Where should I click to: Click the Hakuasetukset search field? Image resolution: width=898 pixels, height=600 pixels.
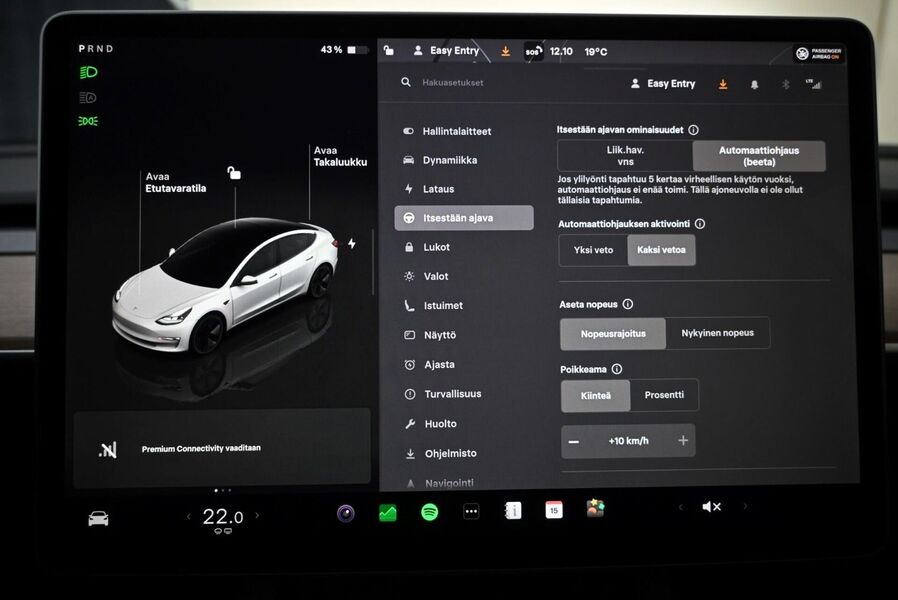coord(453,82)
